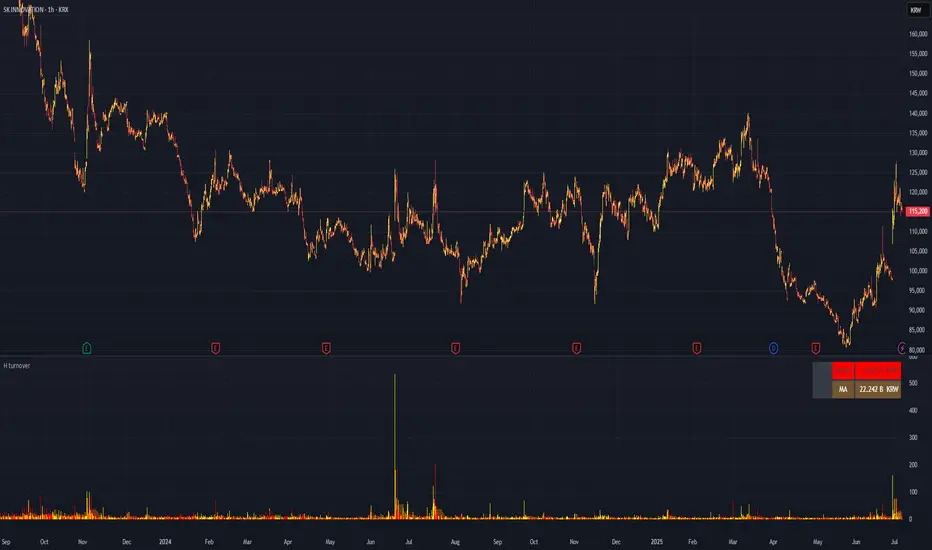The image size is (932, 550).
Task: Click the 500 turnover axis label
Action: 914,384
